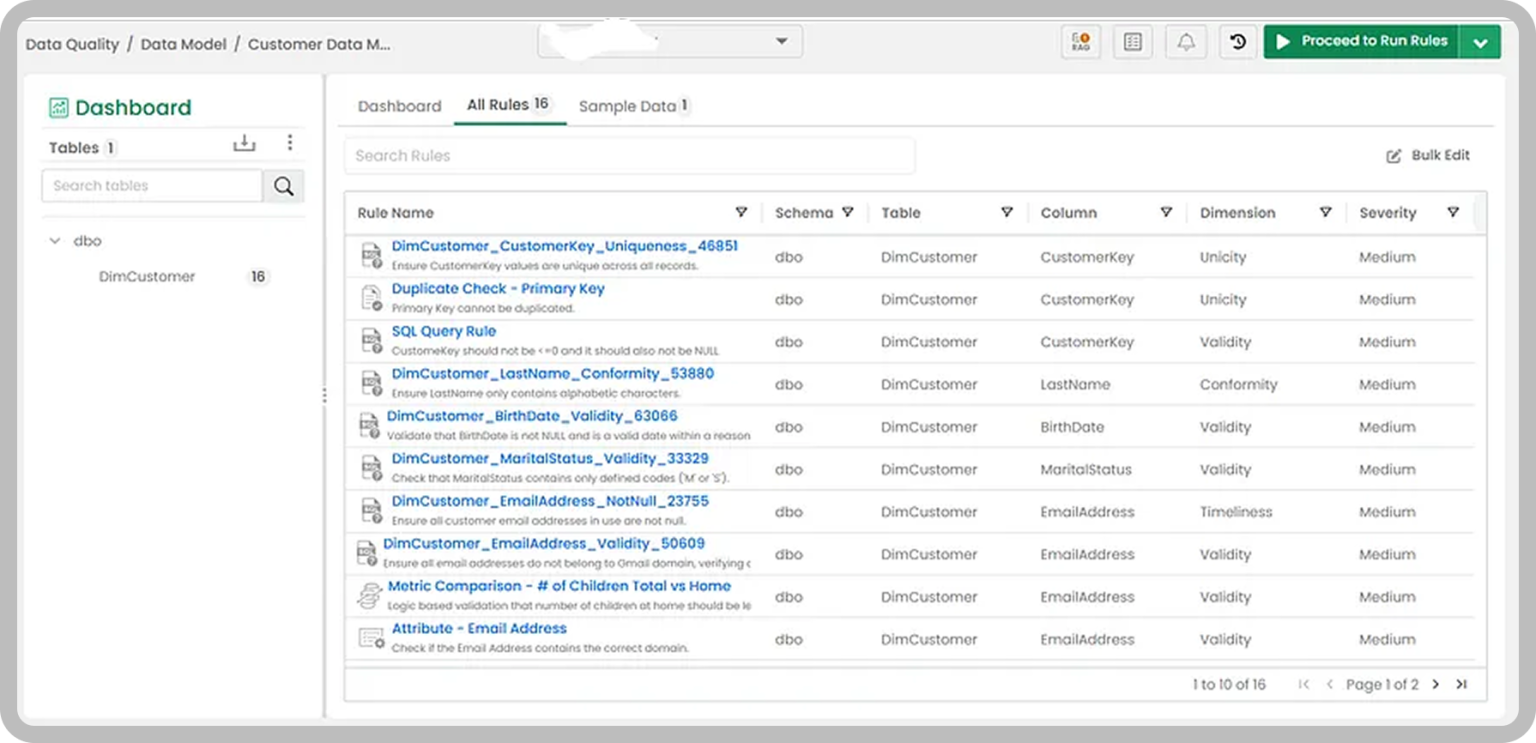
Task: Click Proceed to Run Rules button
Action: 1362,42
